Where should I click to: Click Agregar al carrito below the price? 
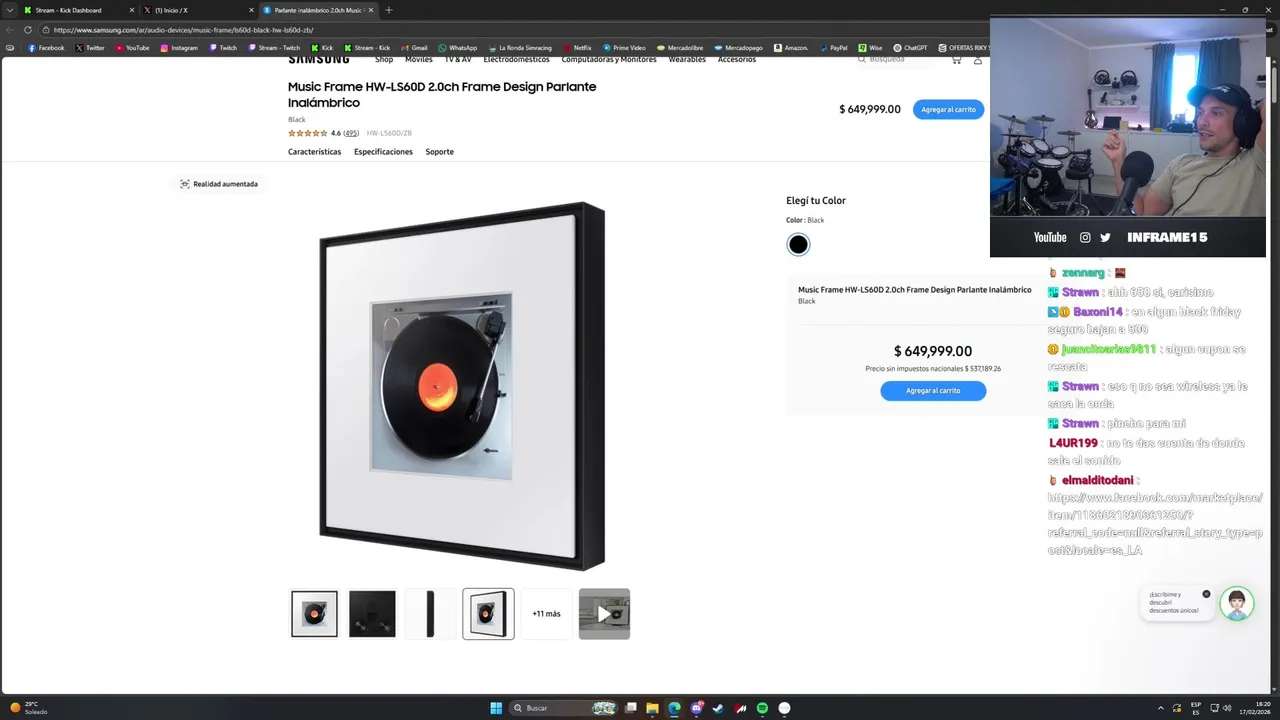(x=933, y=391)
